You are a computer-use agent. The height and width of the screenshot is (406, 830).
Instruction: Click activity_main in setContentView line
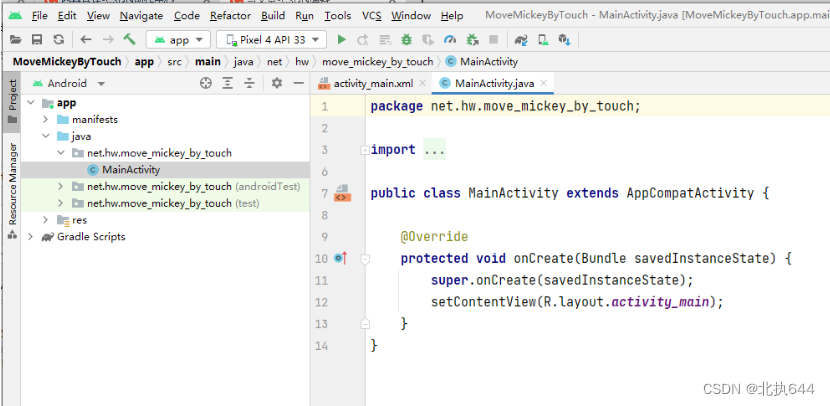click(660, 302)
